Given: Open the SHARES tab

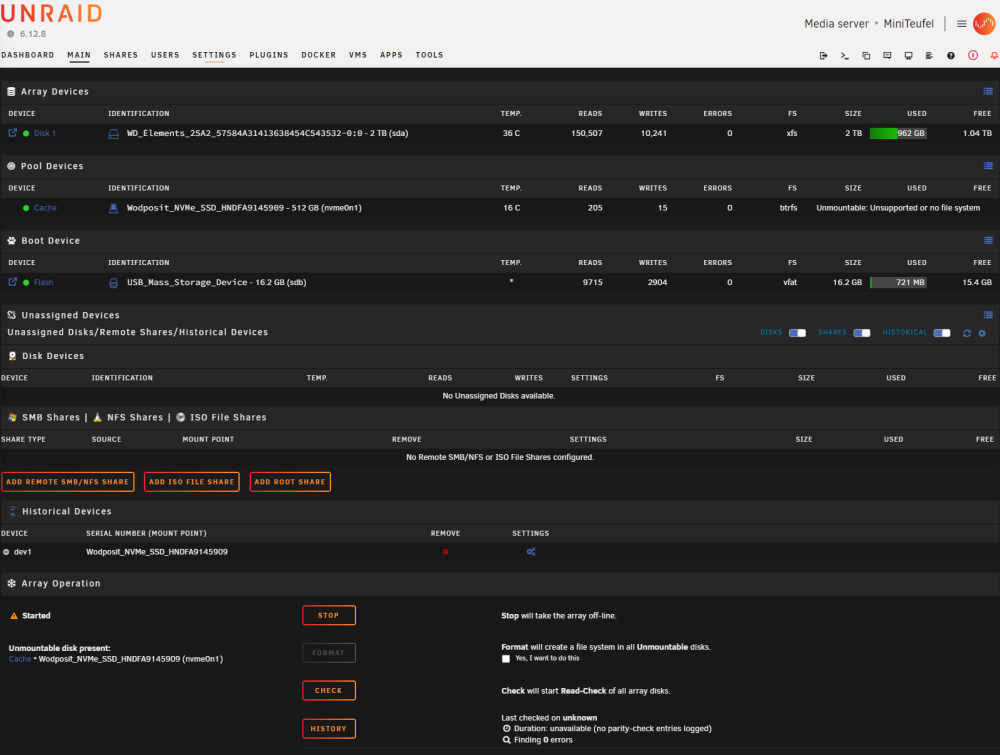Looking at the screenshot, I should 121,55.
